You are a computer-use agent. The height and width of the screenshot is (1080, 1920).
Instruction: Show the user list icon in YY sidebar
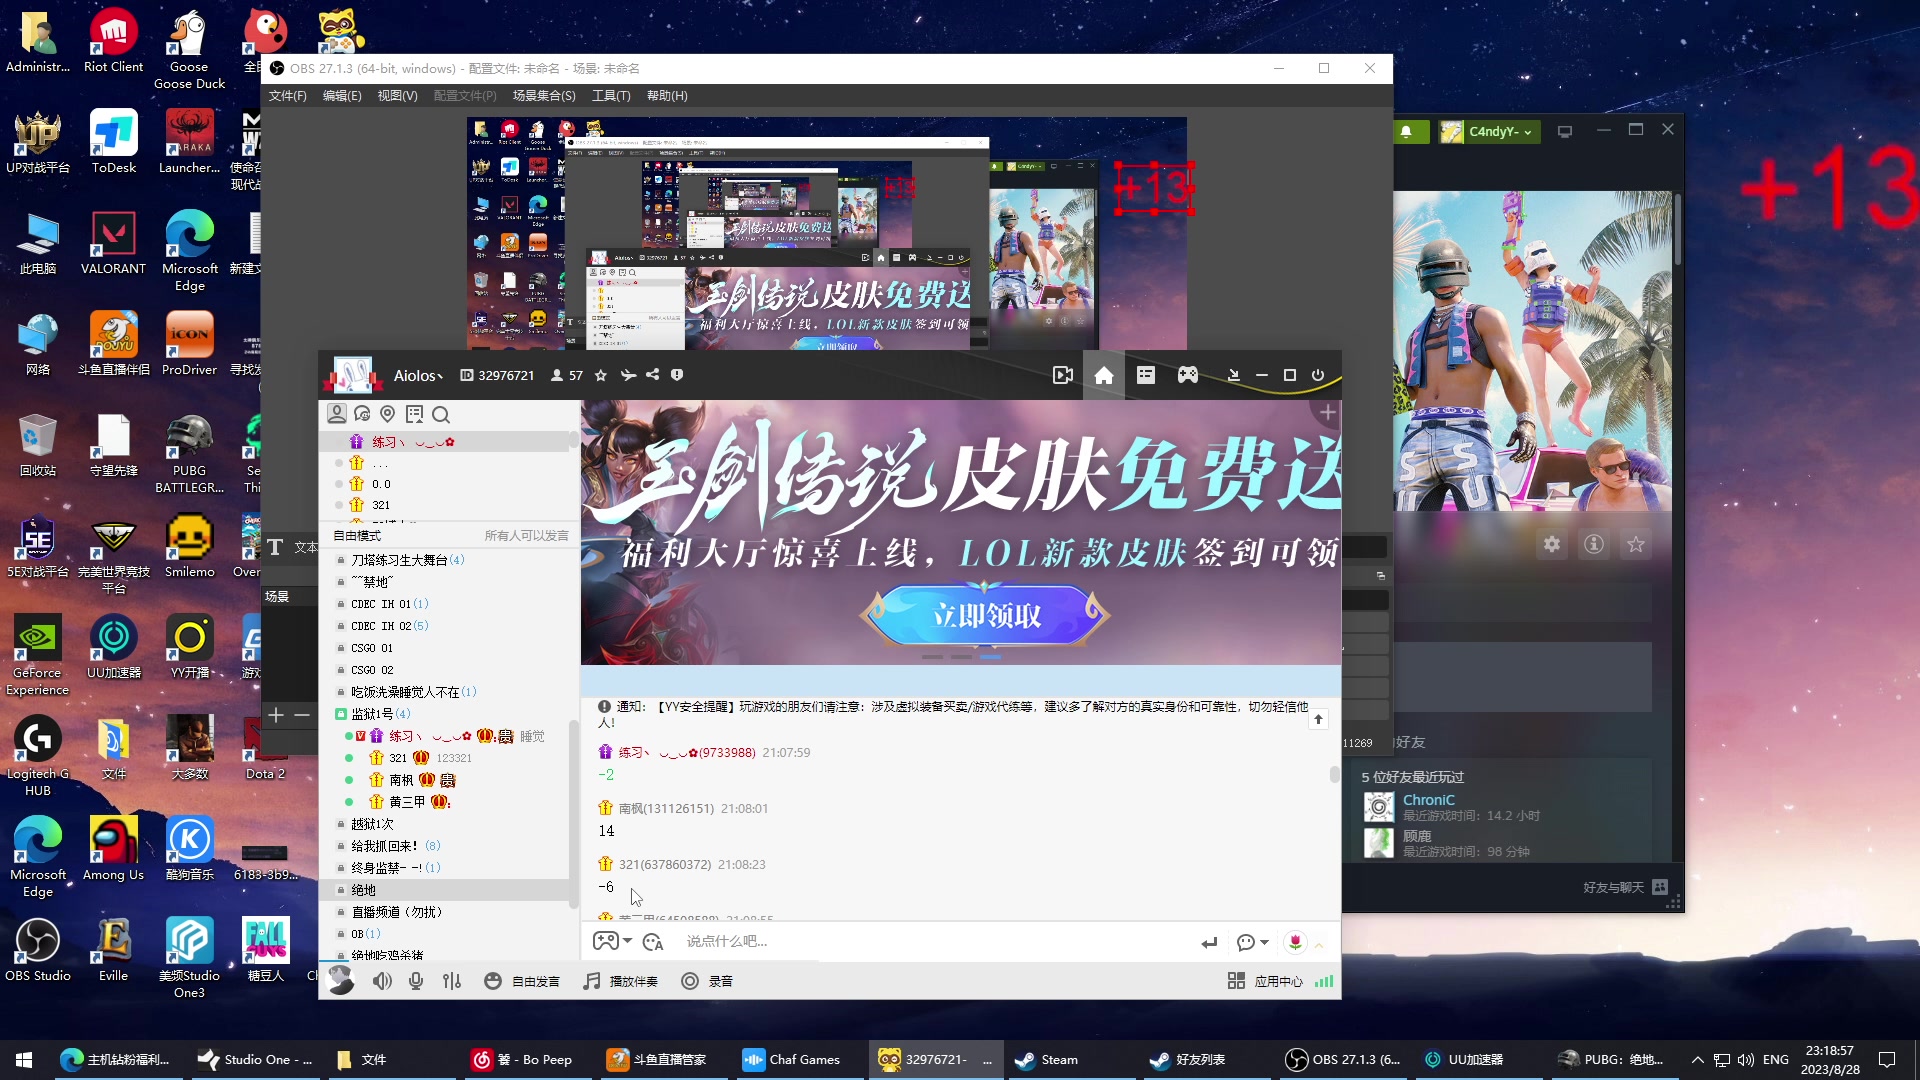pyautogui.click(x=337, y=414)
